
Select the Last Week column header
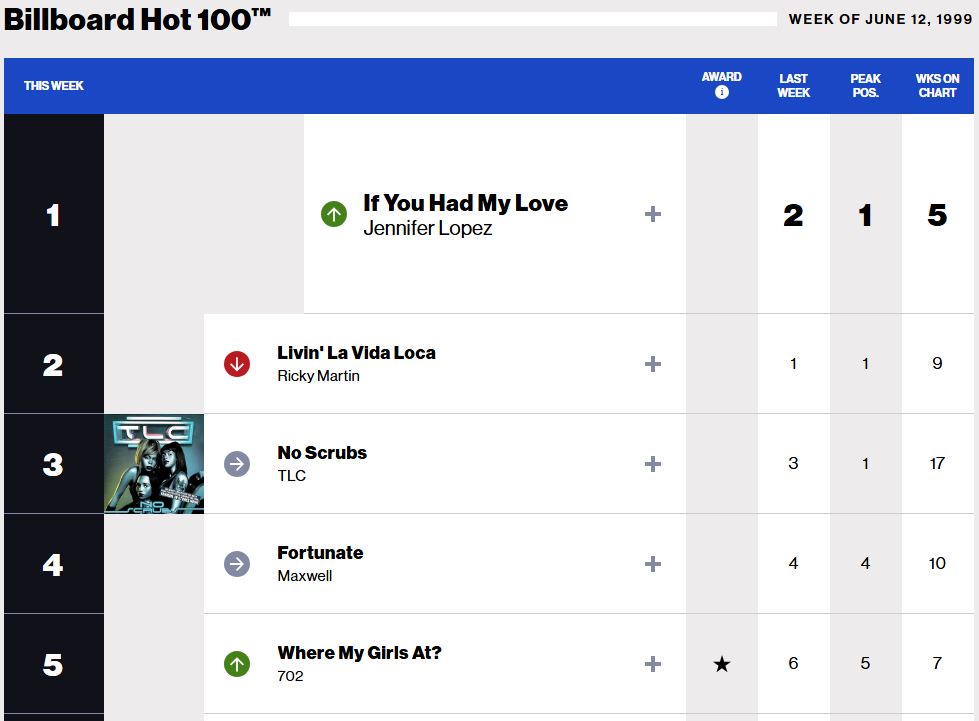[793, 85]
